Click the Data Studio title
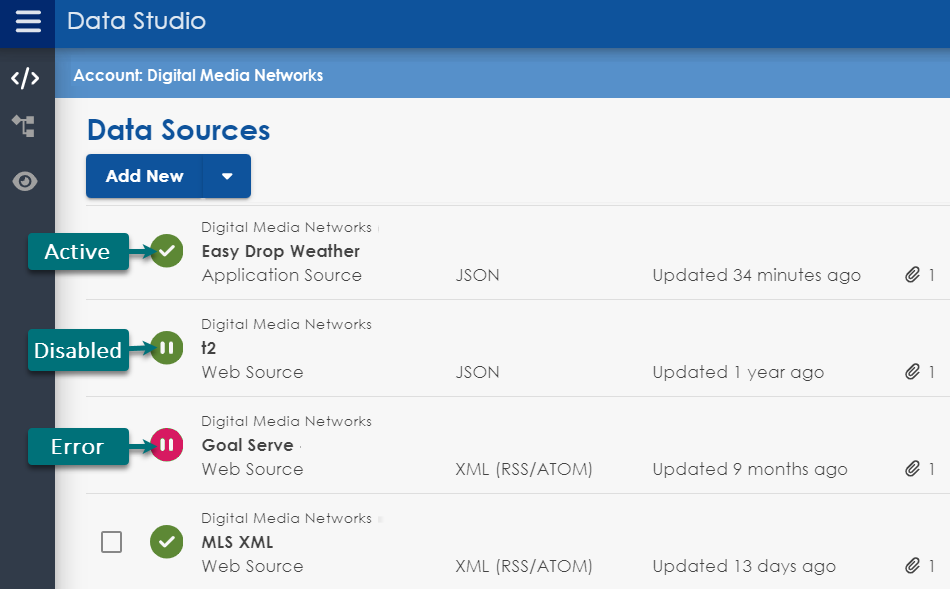 tap(136, 21)
